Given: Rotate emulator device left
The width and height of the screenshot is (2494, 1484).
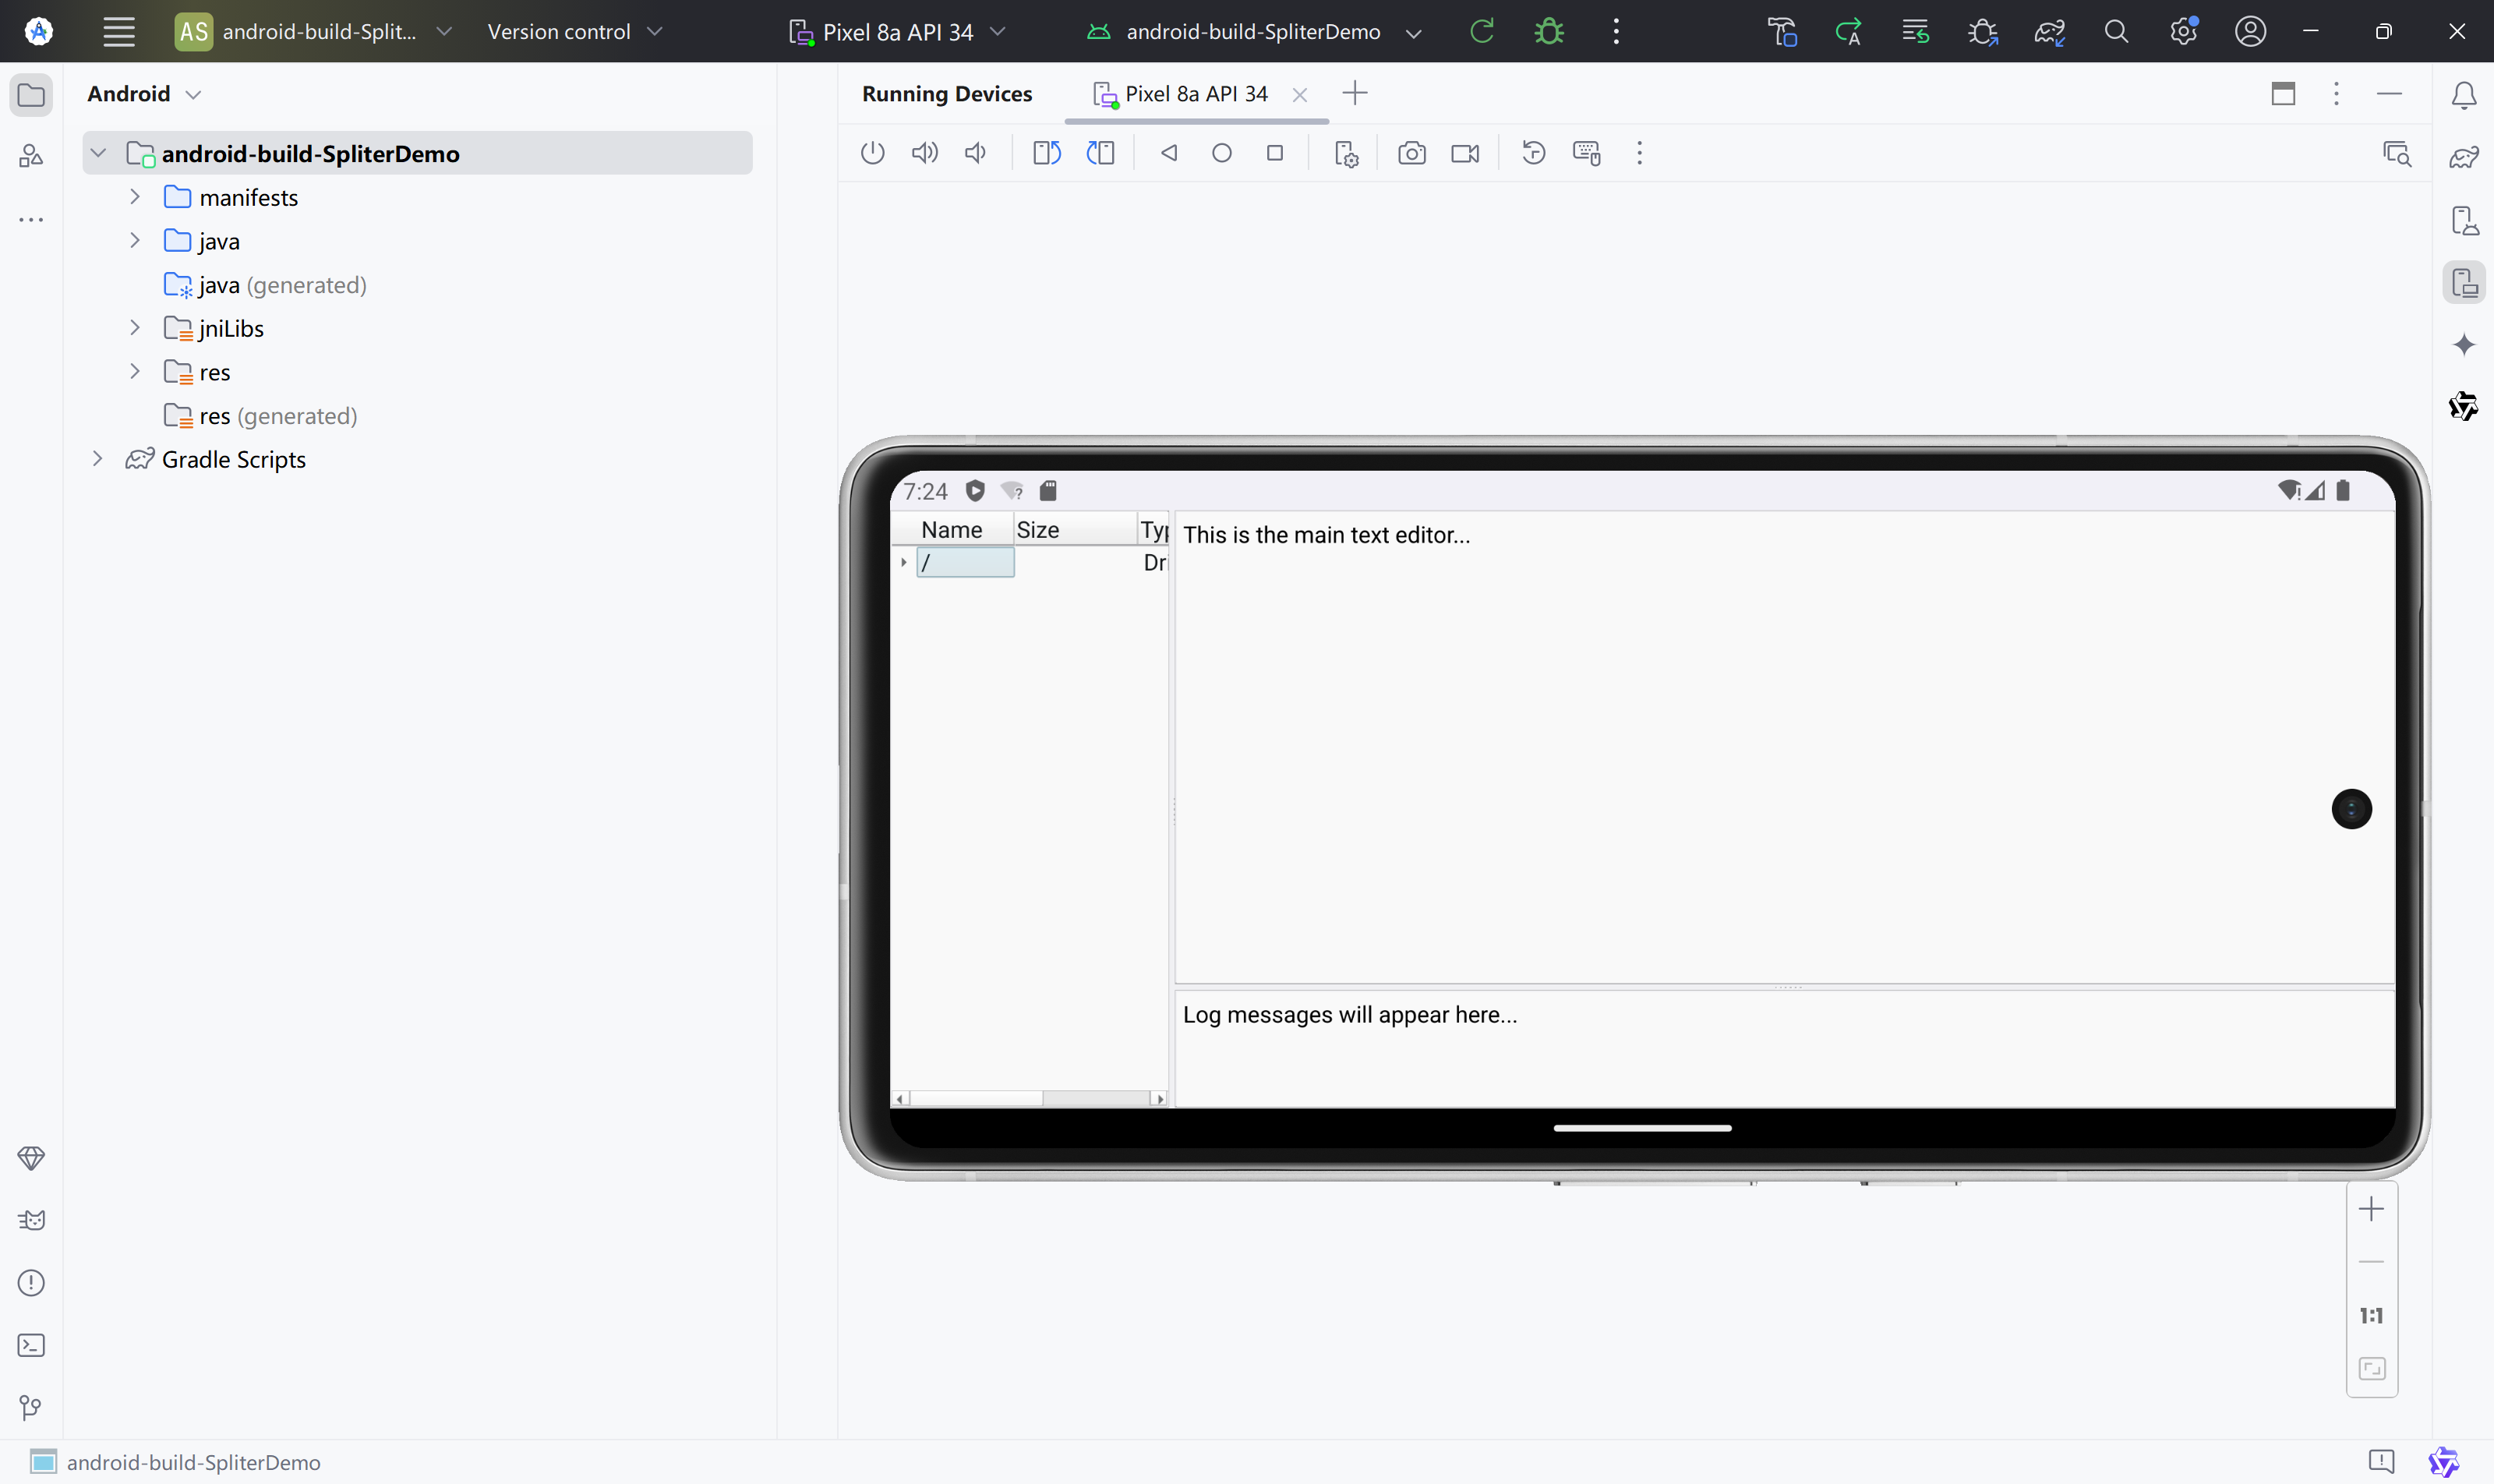Looking at the screenshot, I should [1046, 153].
